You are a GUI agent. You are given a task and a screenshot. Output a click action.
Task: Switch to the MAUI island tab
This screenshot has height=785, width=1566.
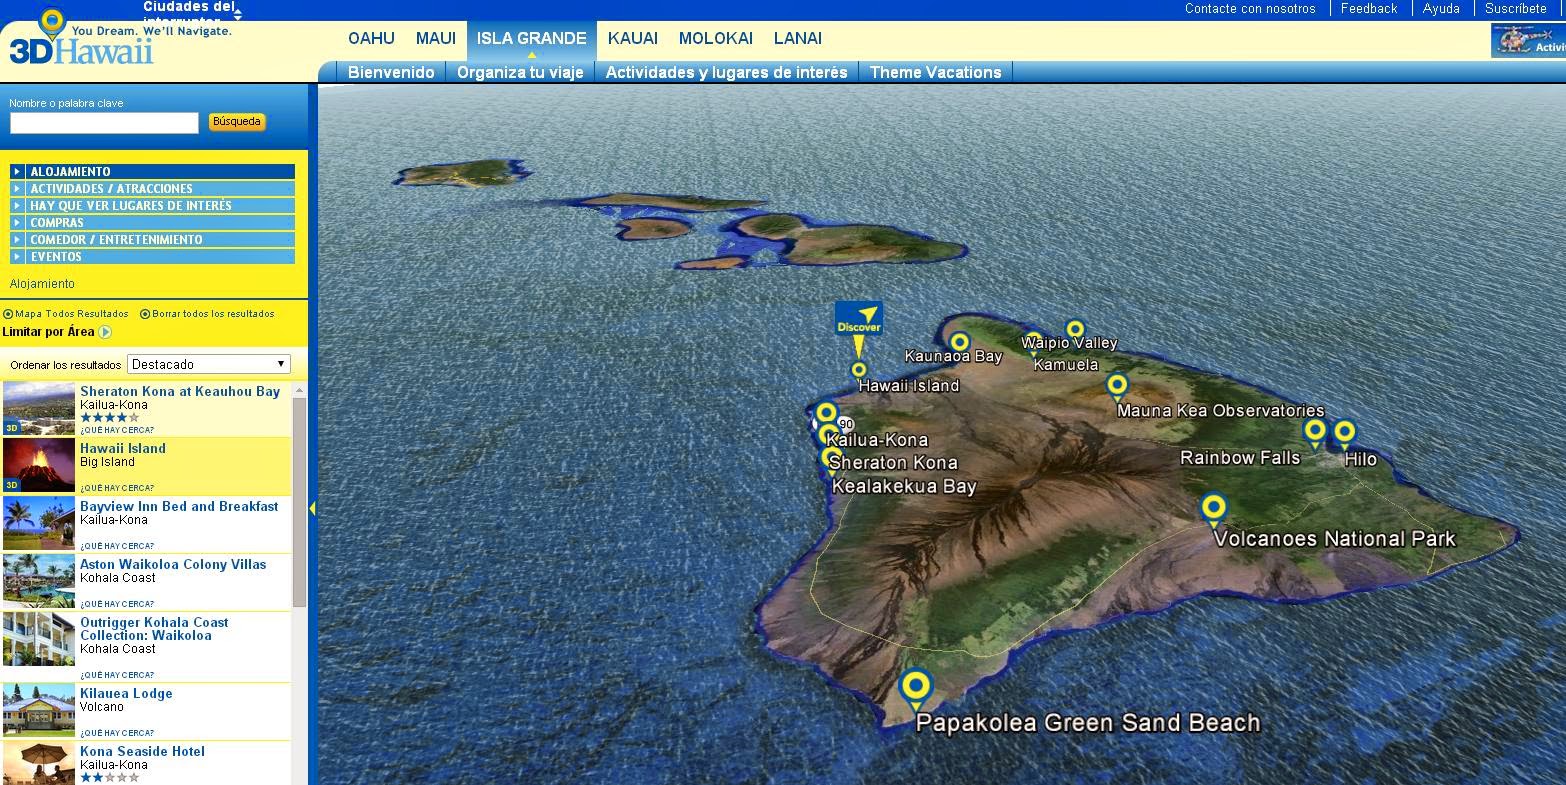436,38
